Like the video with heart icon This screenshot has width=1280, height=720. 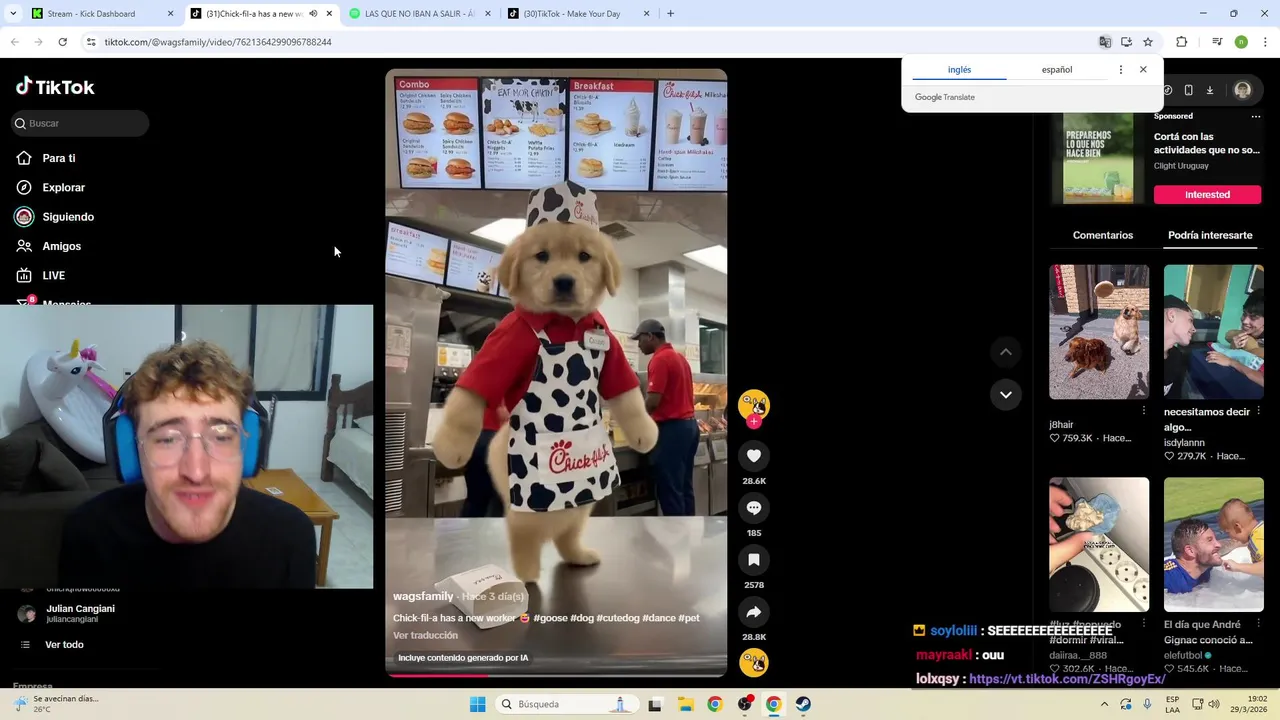754,456
